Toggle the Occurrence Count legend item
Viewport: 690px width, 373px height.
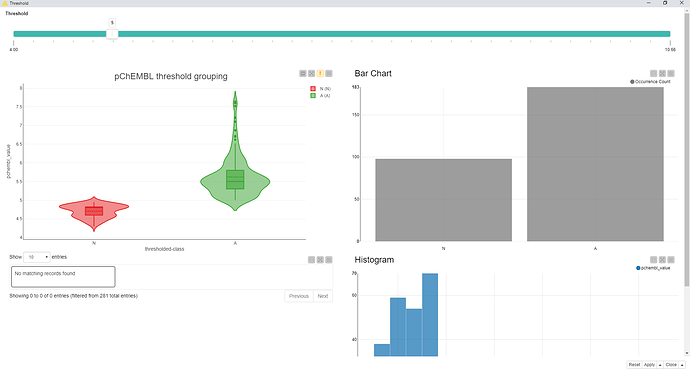click(650, 81)
